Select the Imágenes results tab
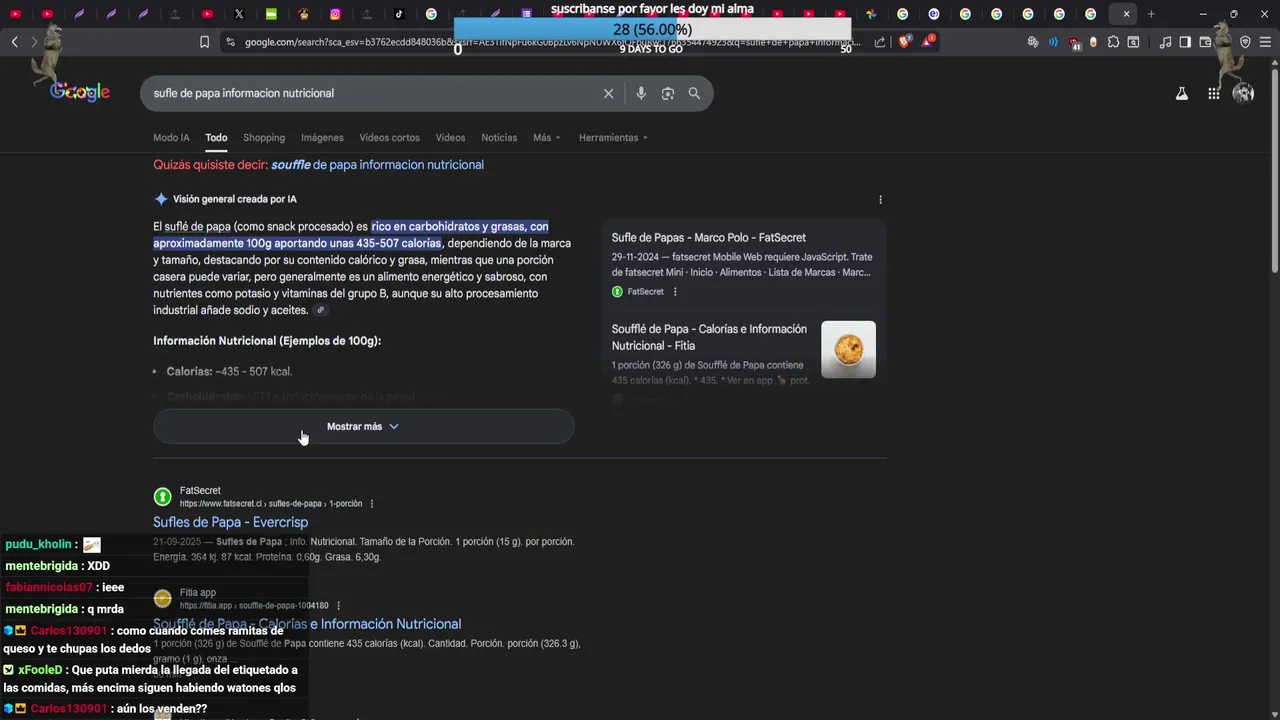 point(322,138)
